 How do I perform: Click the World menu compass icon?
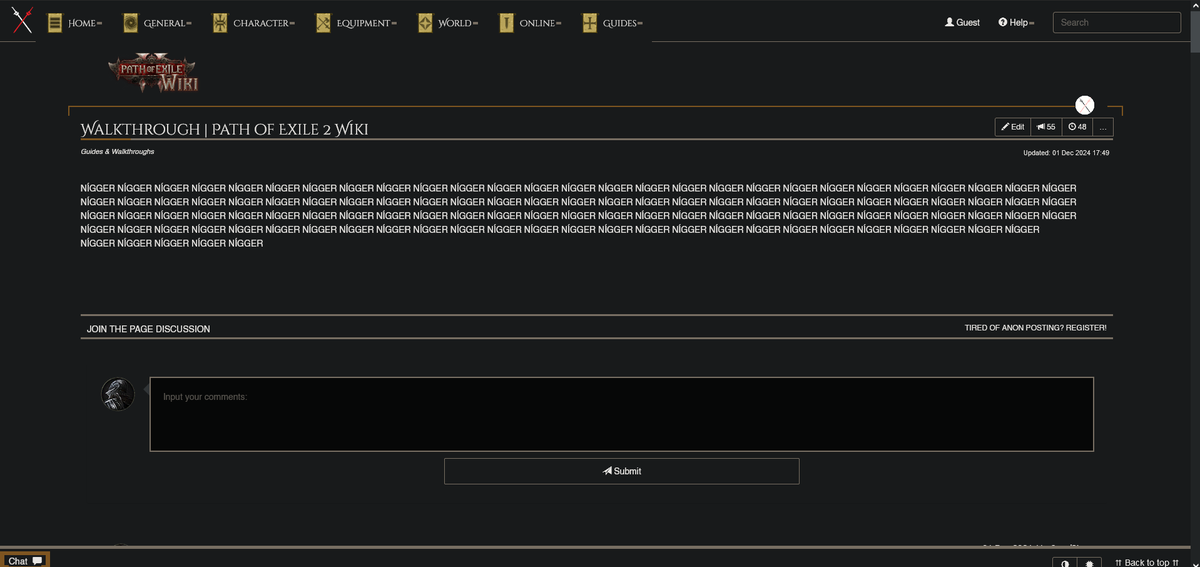pyautogui.click(x=425, y=23)
